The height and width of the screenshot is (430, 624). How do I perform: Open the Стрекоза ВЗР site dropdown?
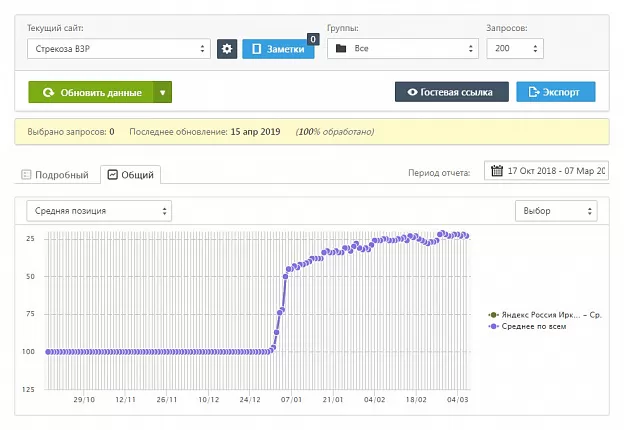click(119, 49)
